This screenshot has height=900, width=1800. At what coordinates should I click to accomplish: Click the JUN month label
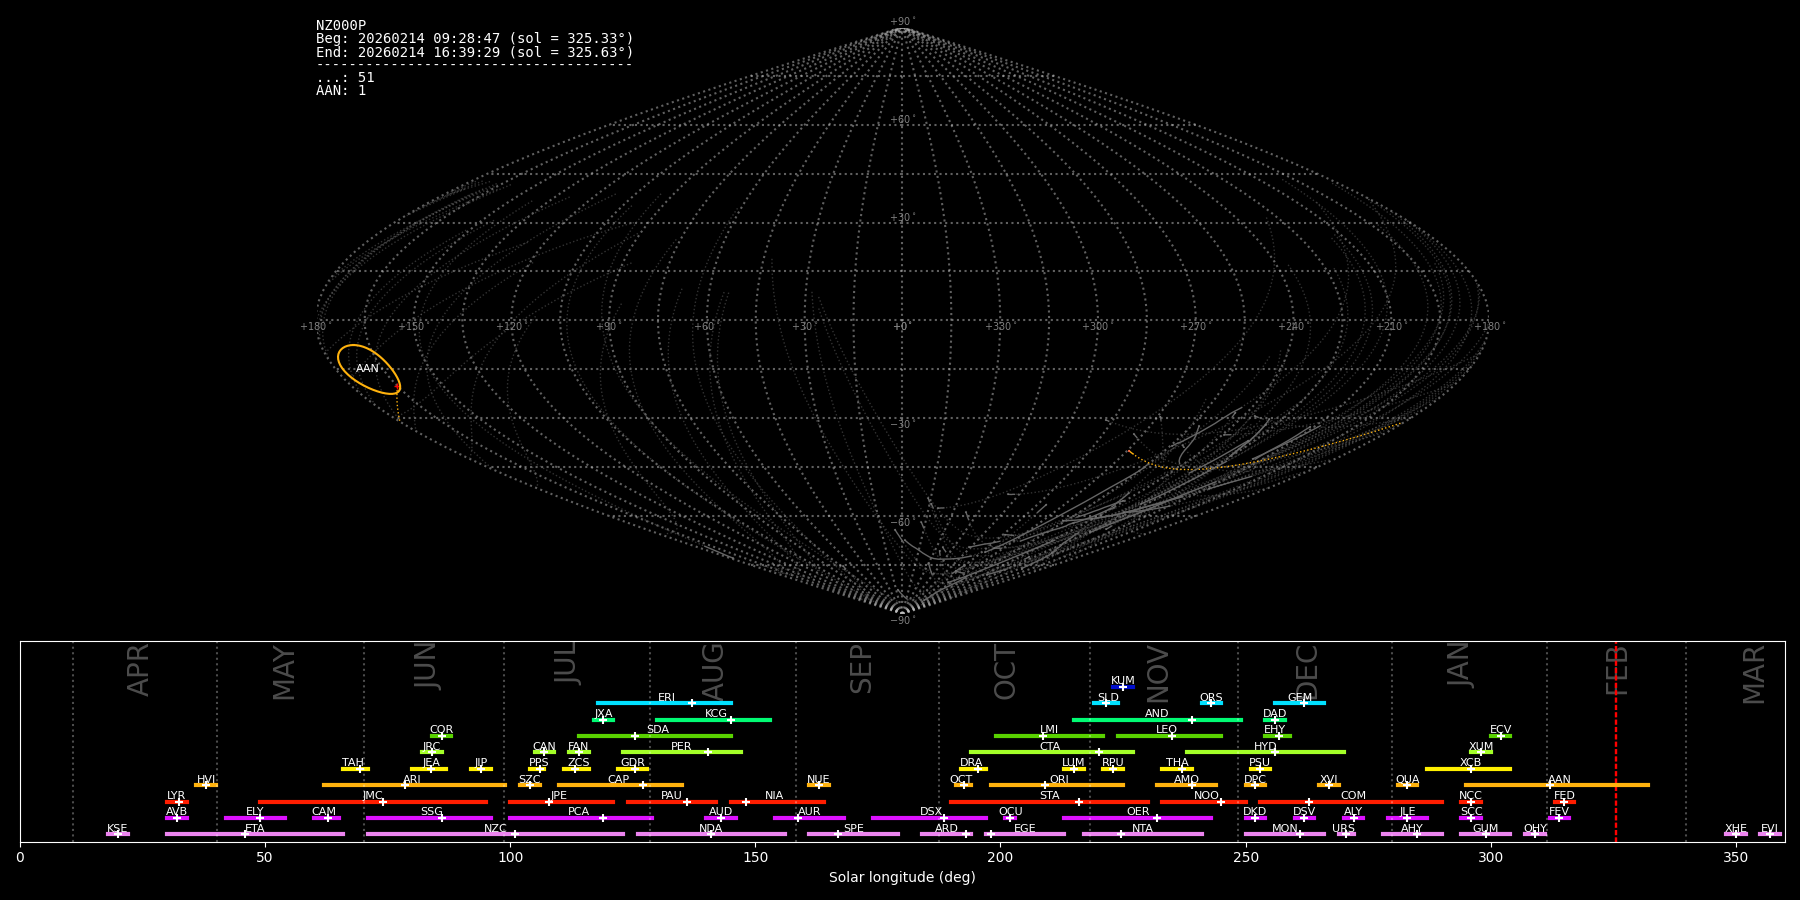click(x=426, y=666)
